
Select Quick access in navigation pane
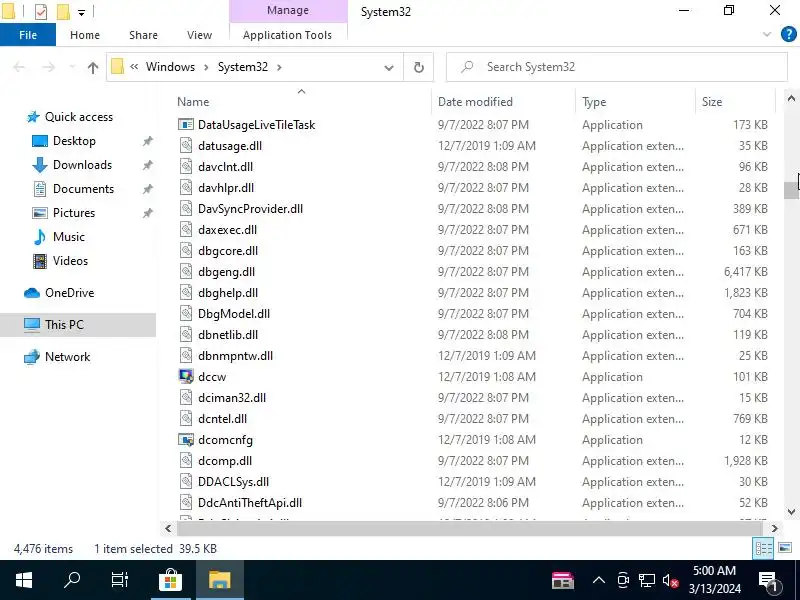tap(79, 117)
